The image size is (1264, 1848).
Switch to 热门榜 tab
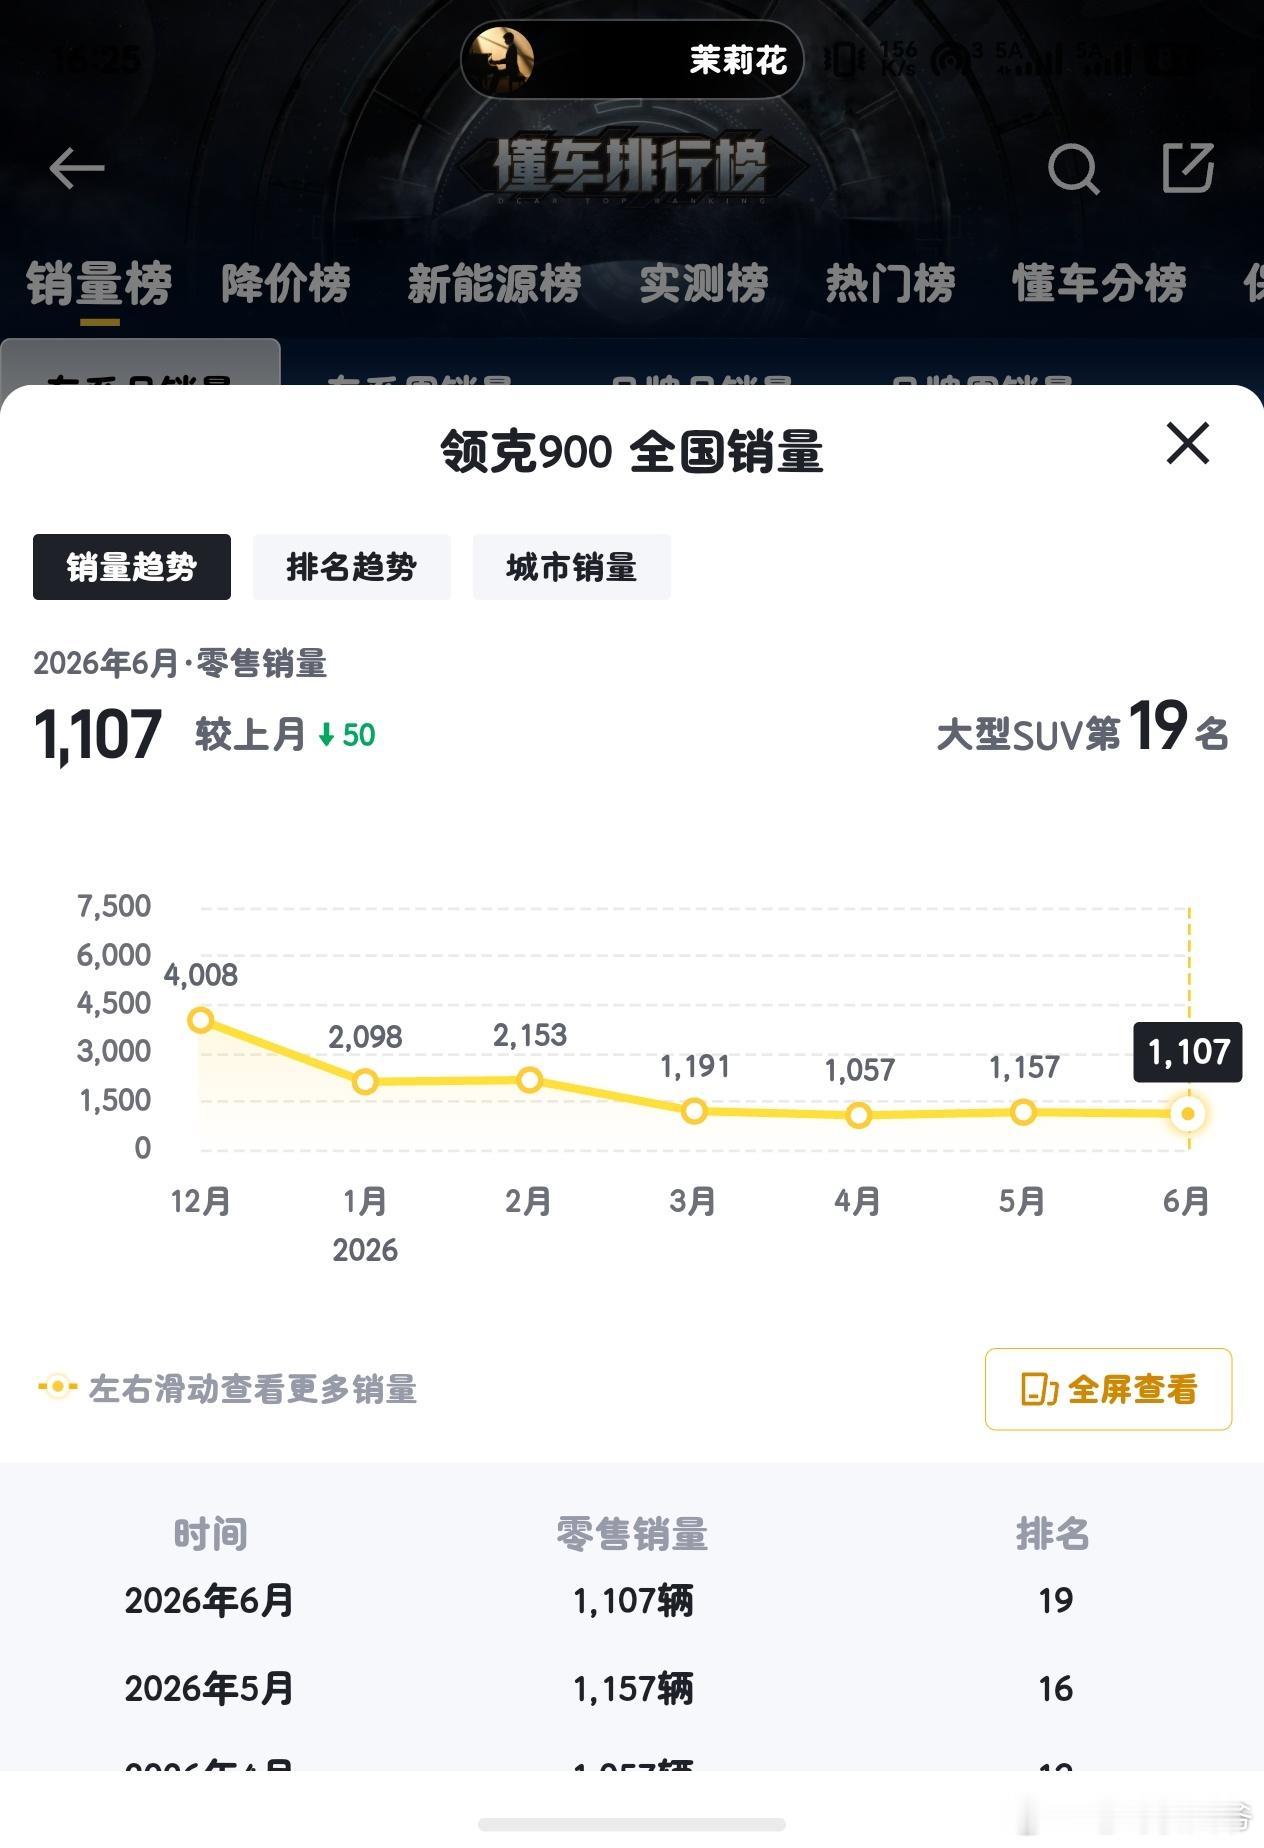point(890,284)
